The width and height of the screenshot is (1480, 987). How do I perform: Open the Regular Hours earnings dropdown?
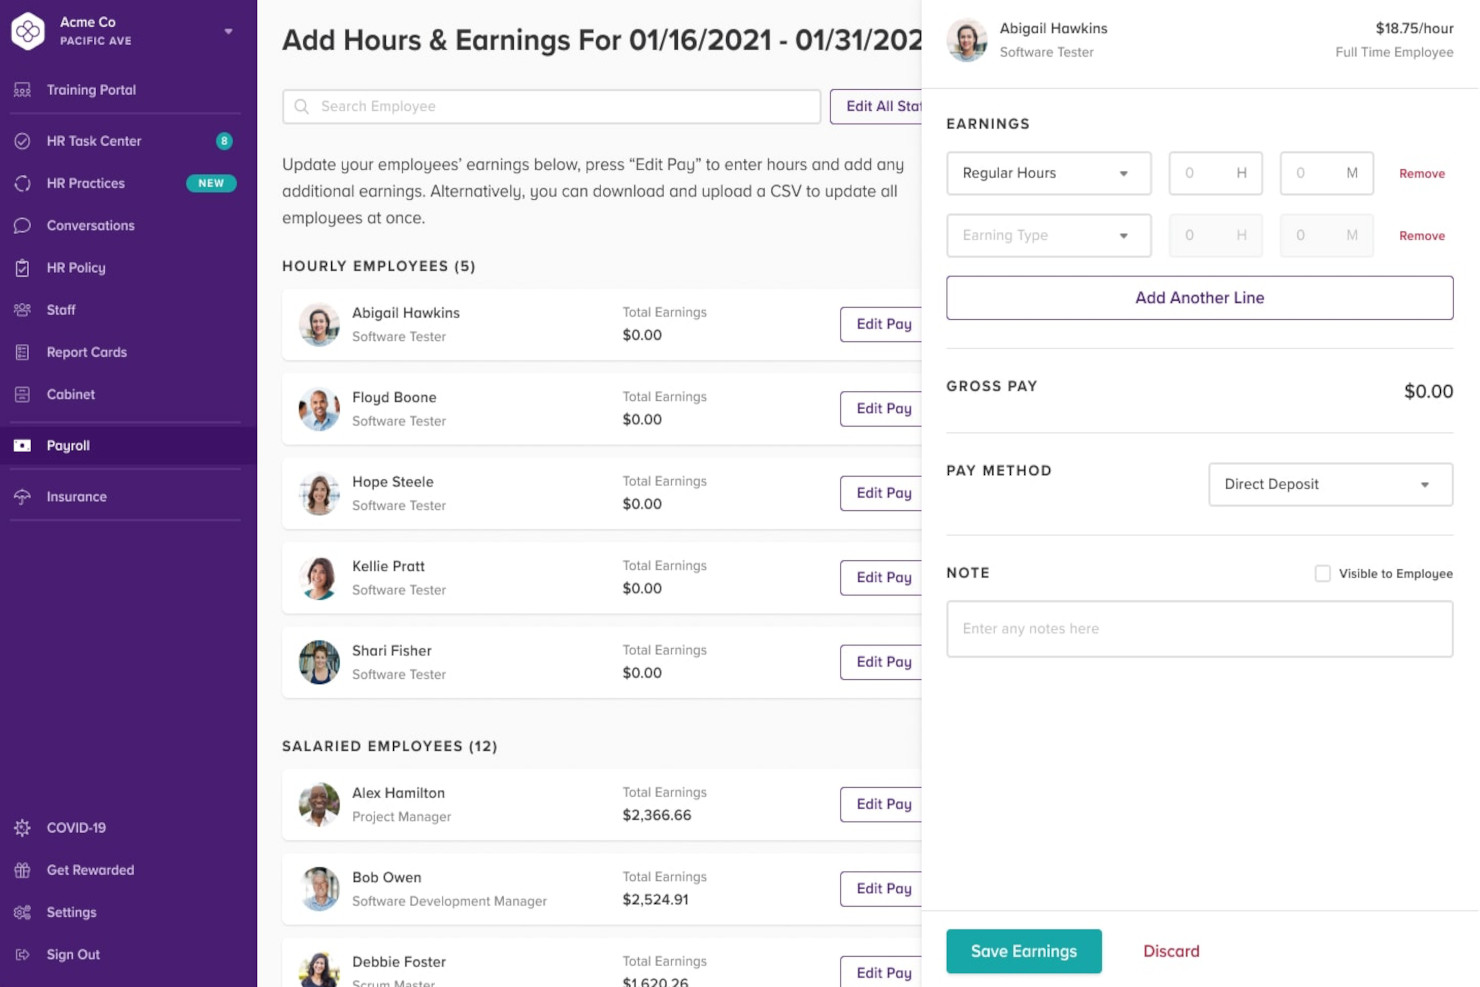[1048, 173]
